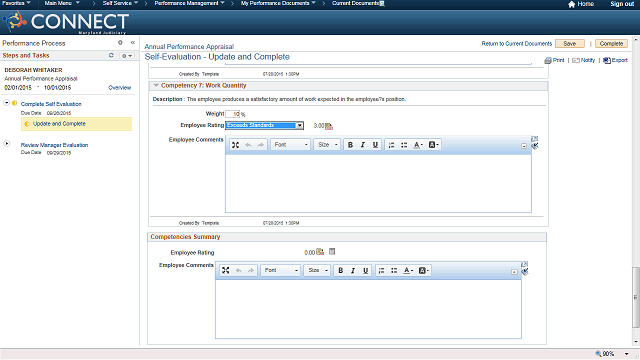640x360 pixels.
Task: Click the refresh icon in Steps and Tasks
Action: pos(111,55)
